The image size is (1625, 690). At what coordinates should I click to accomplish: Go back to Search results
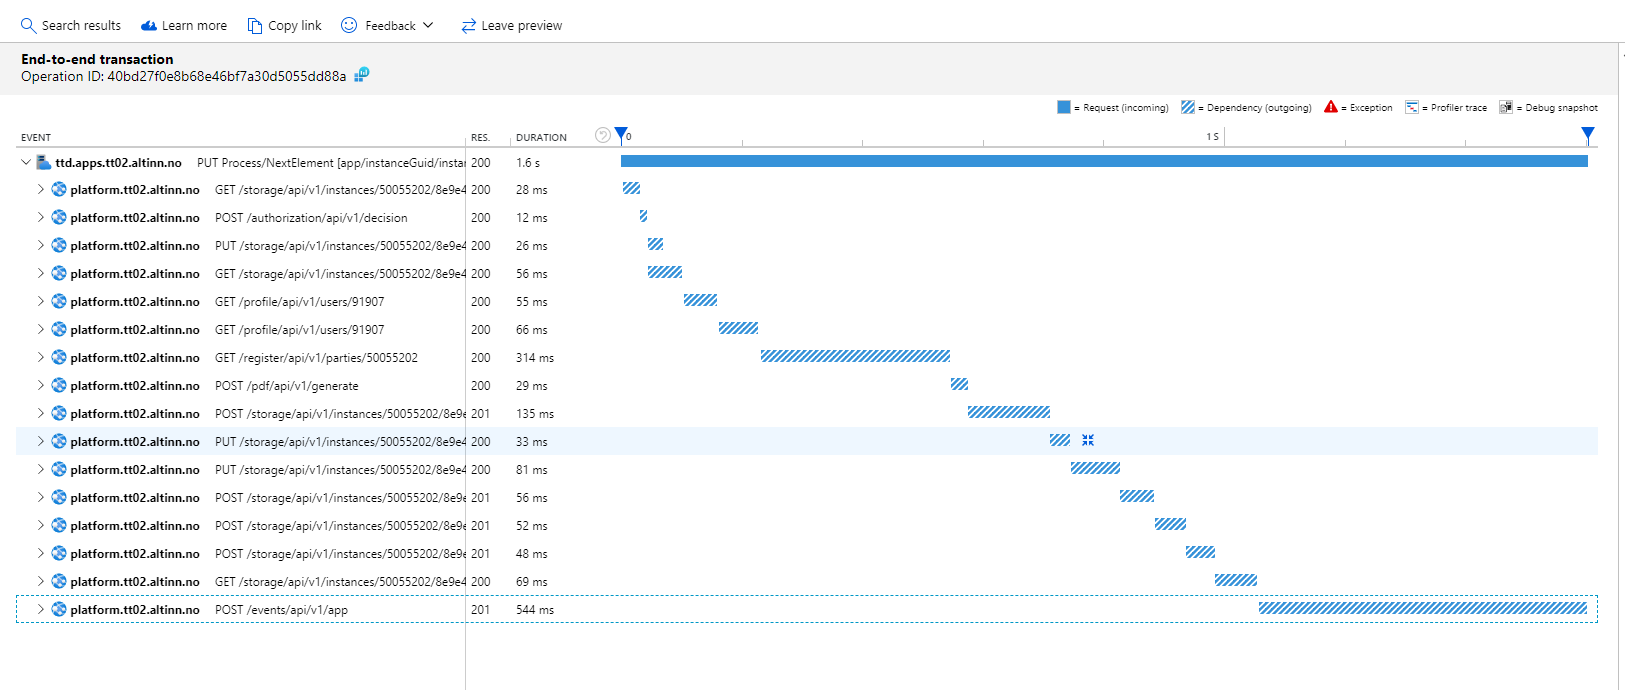70,25
